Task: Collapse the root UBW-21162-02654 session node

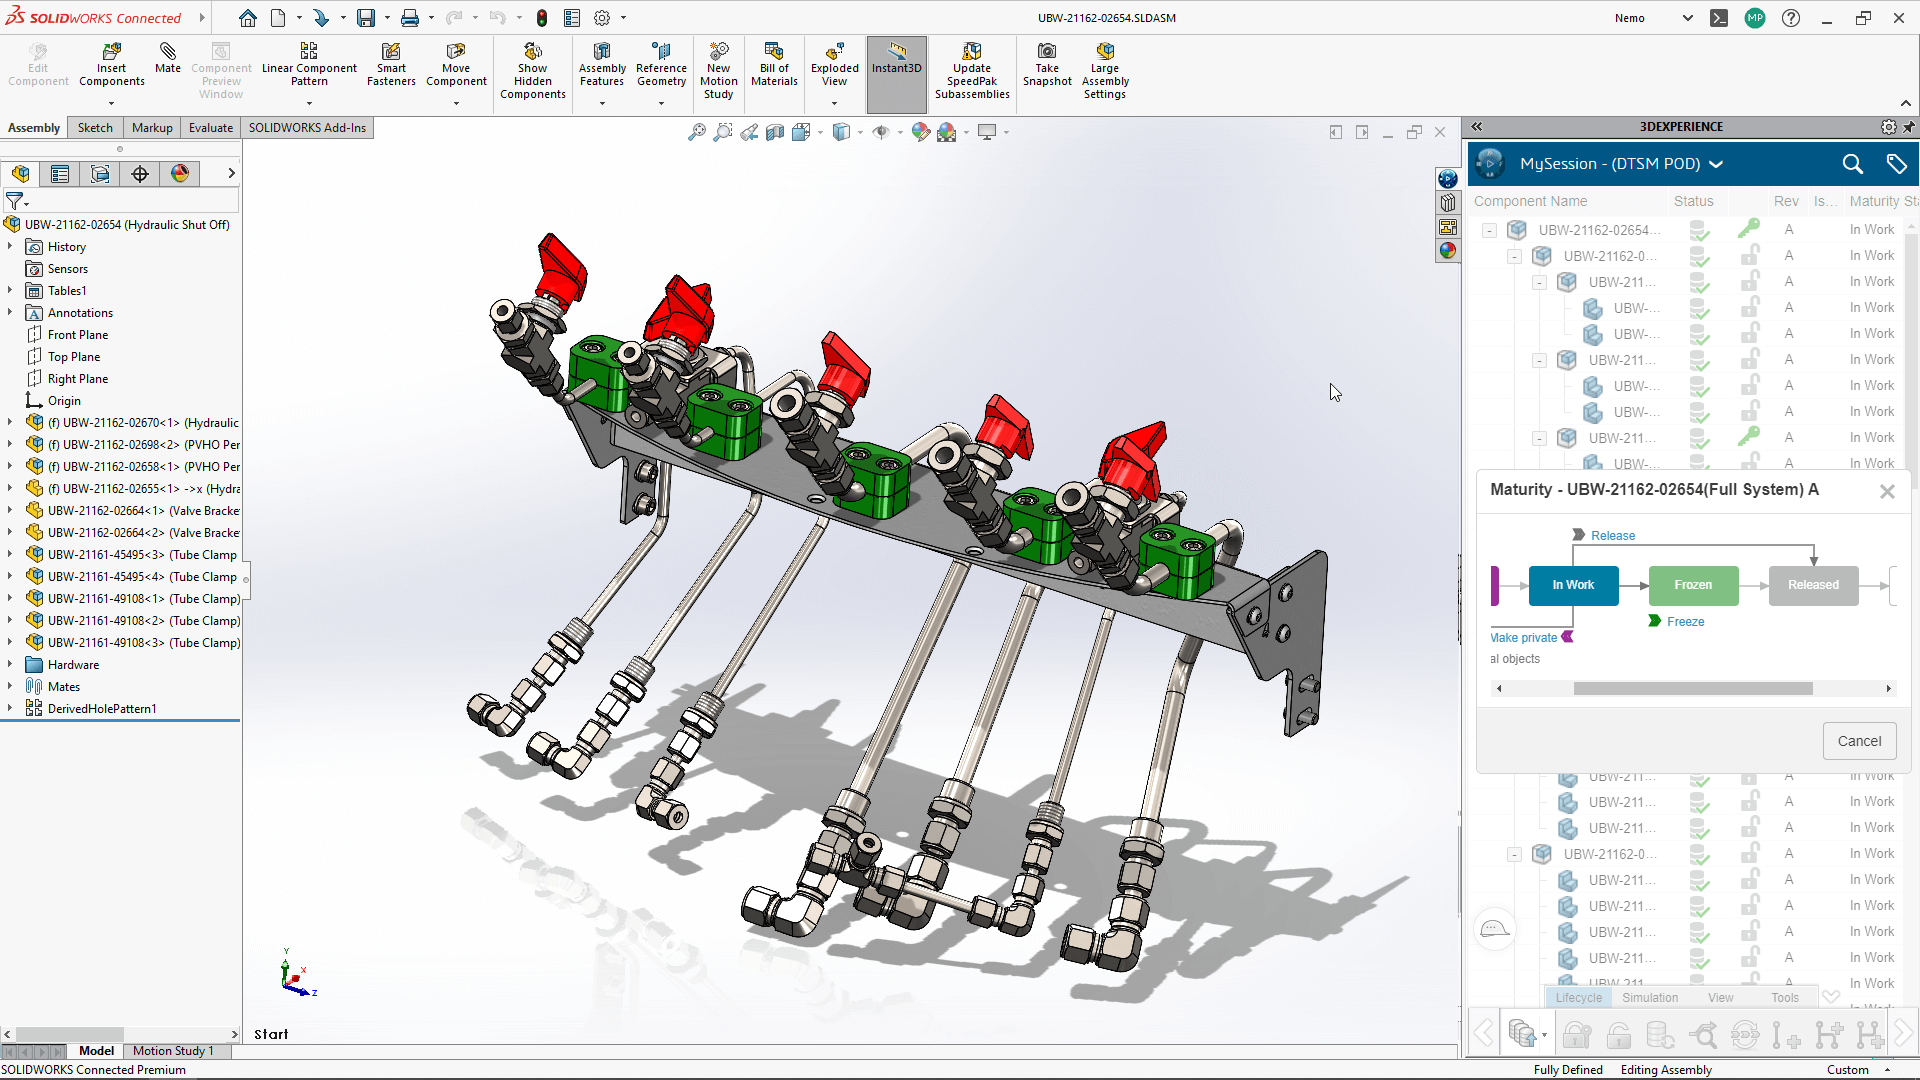Action: [x=1489, y=230]
